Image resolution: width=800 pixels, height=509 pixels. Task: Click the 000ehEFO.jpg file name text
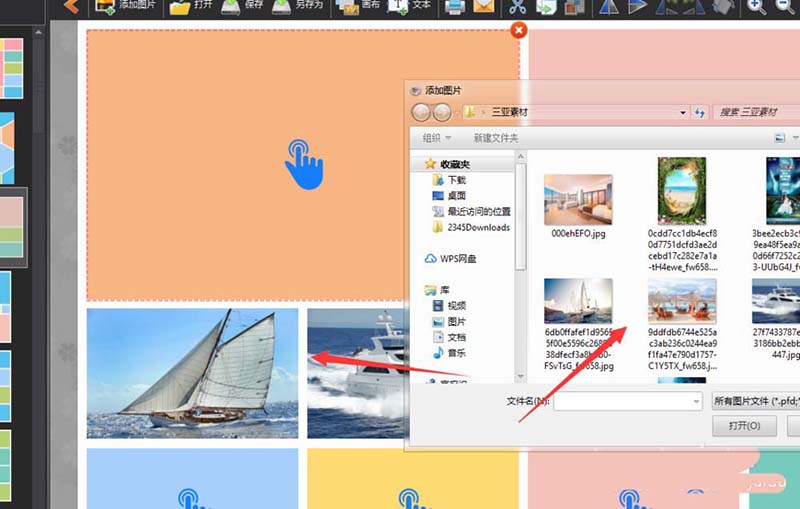click(578, 234)
